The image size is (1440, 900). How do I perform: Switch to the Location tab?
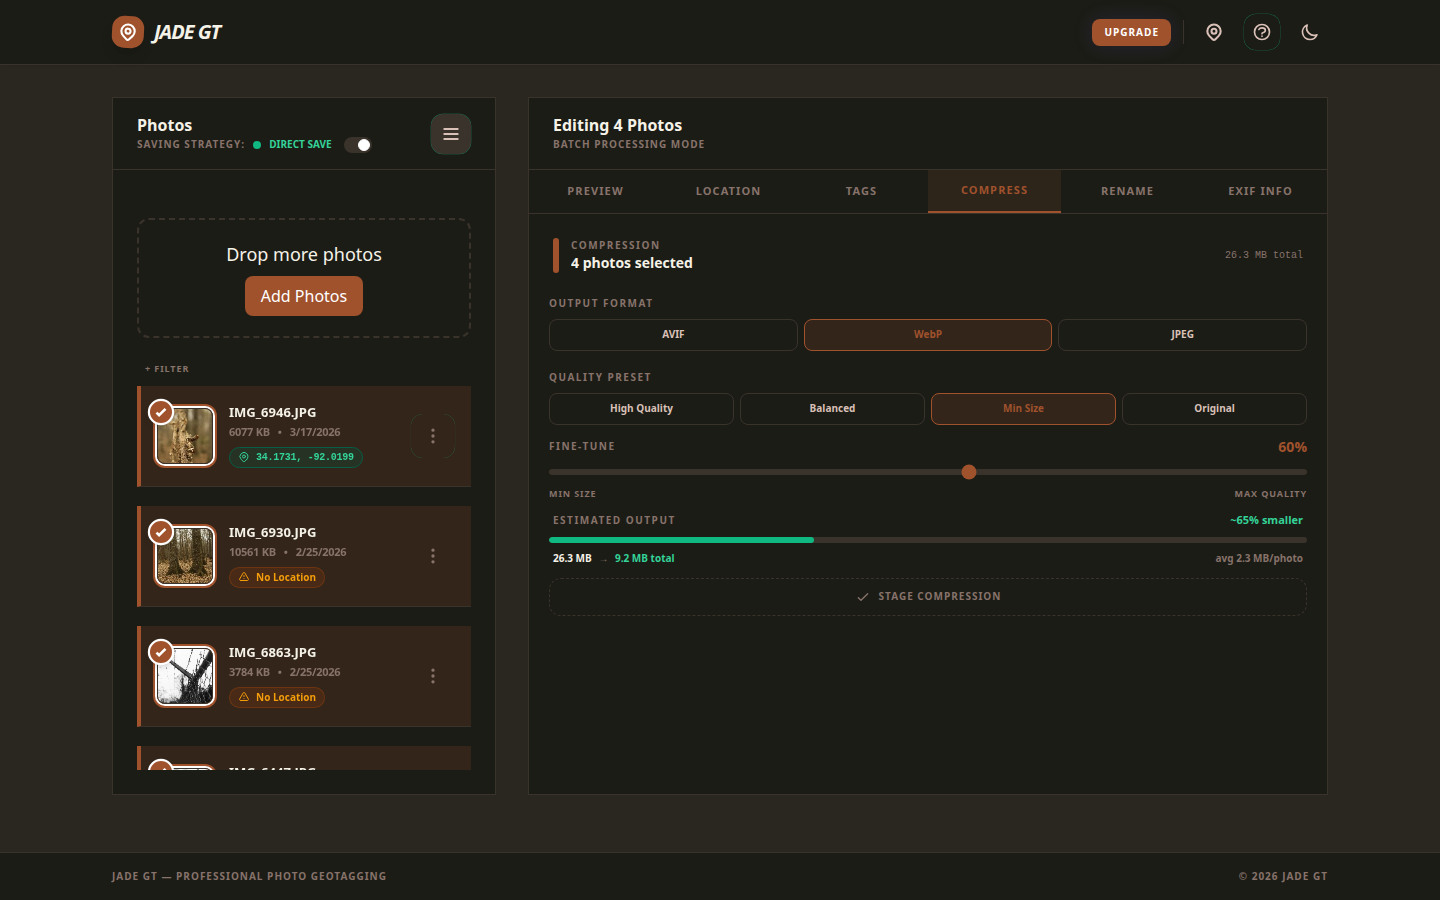(x=728, y=191)
